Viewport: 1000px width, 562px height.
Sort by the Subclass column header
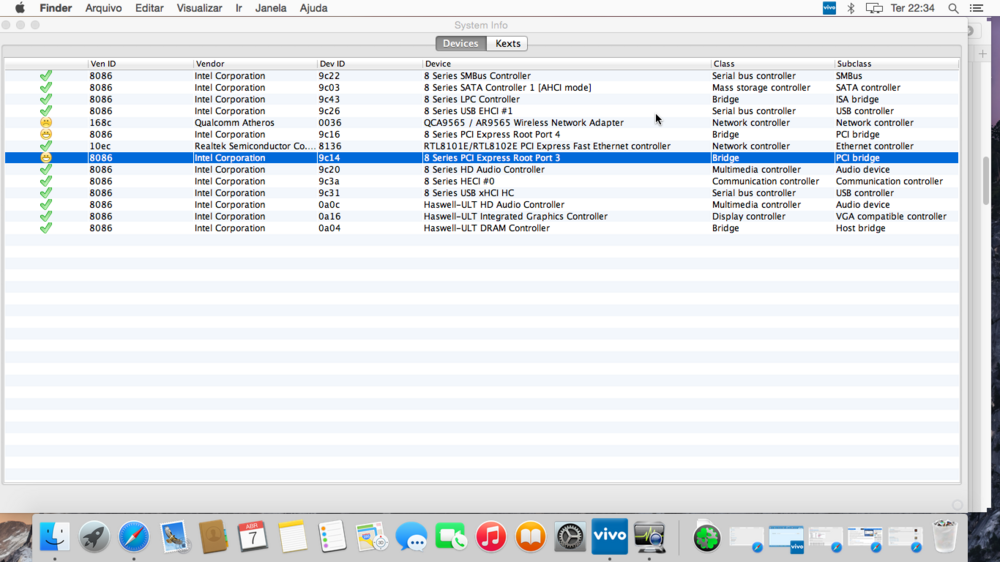pyautogui.click(x=895, y=64)
